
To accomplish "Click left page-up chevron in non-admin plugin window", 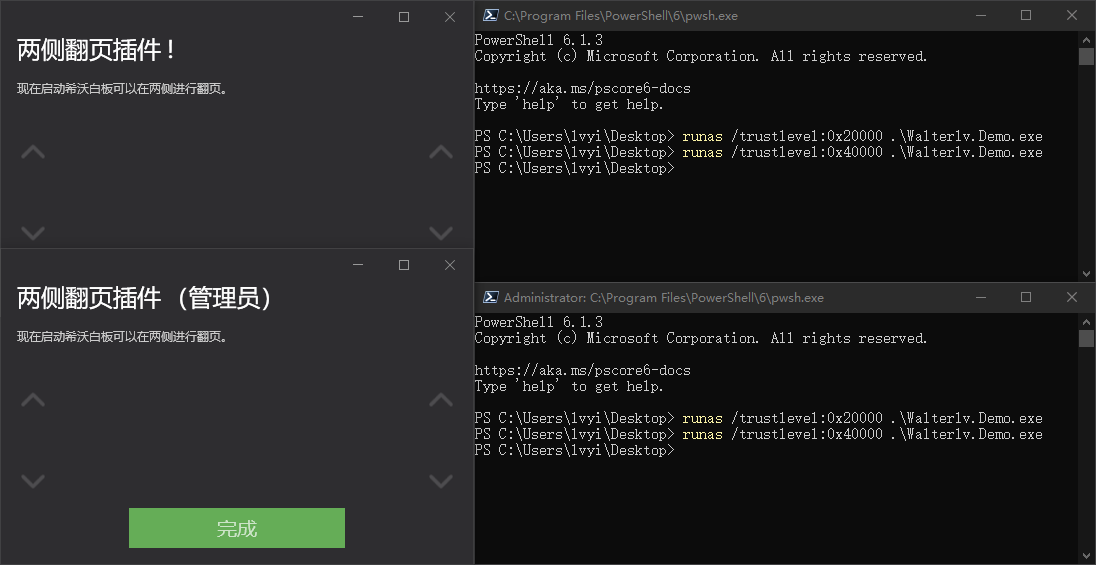I will pyautogui.click(x=33, y=152).
